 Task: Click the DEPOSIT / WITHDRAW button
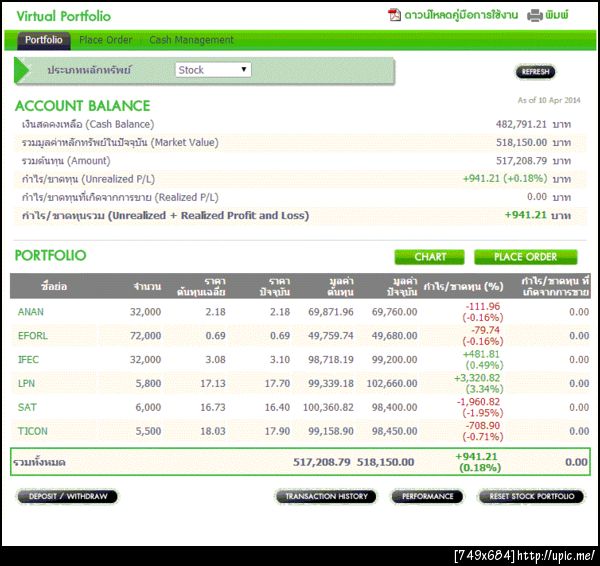(68, 496)
